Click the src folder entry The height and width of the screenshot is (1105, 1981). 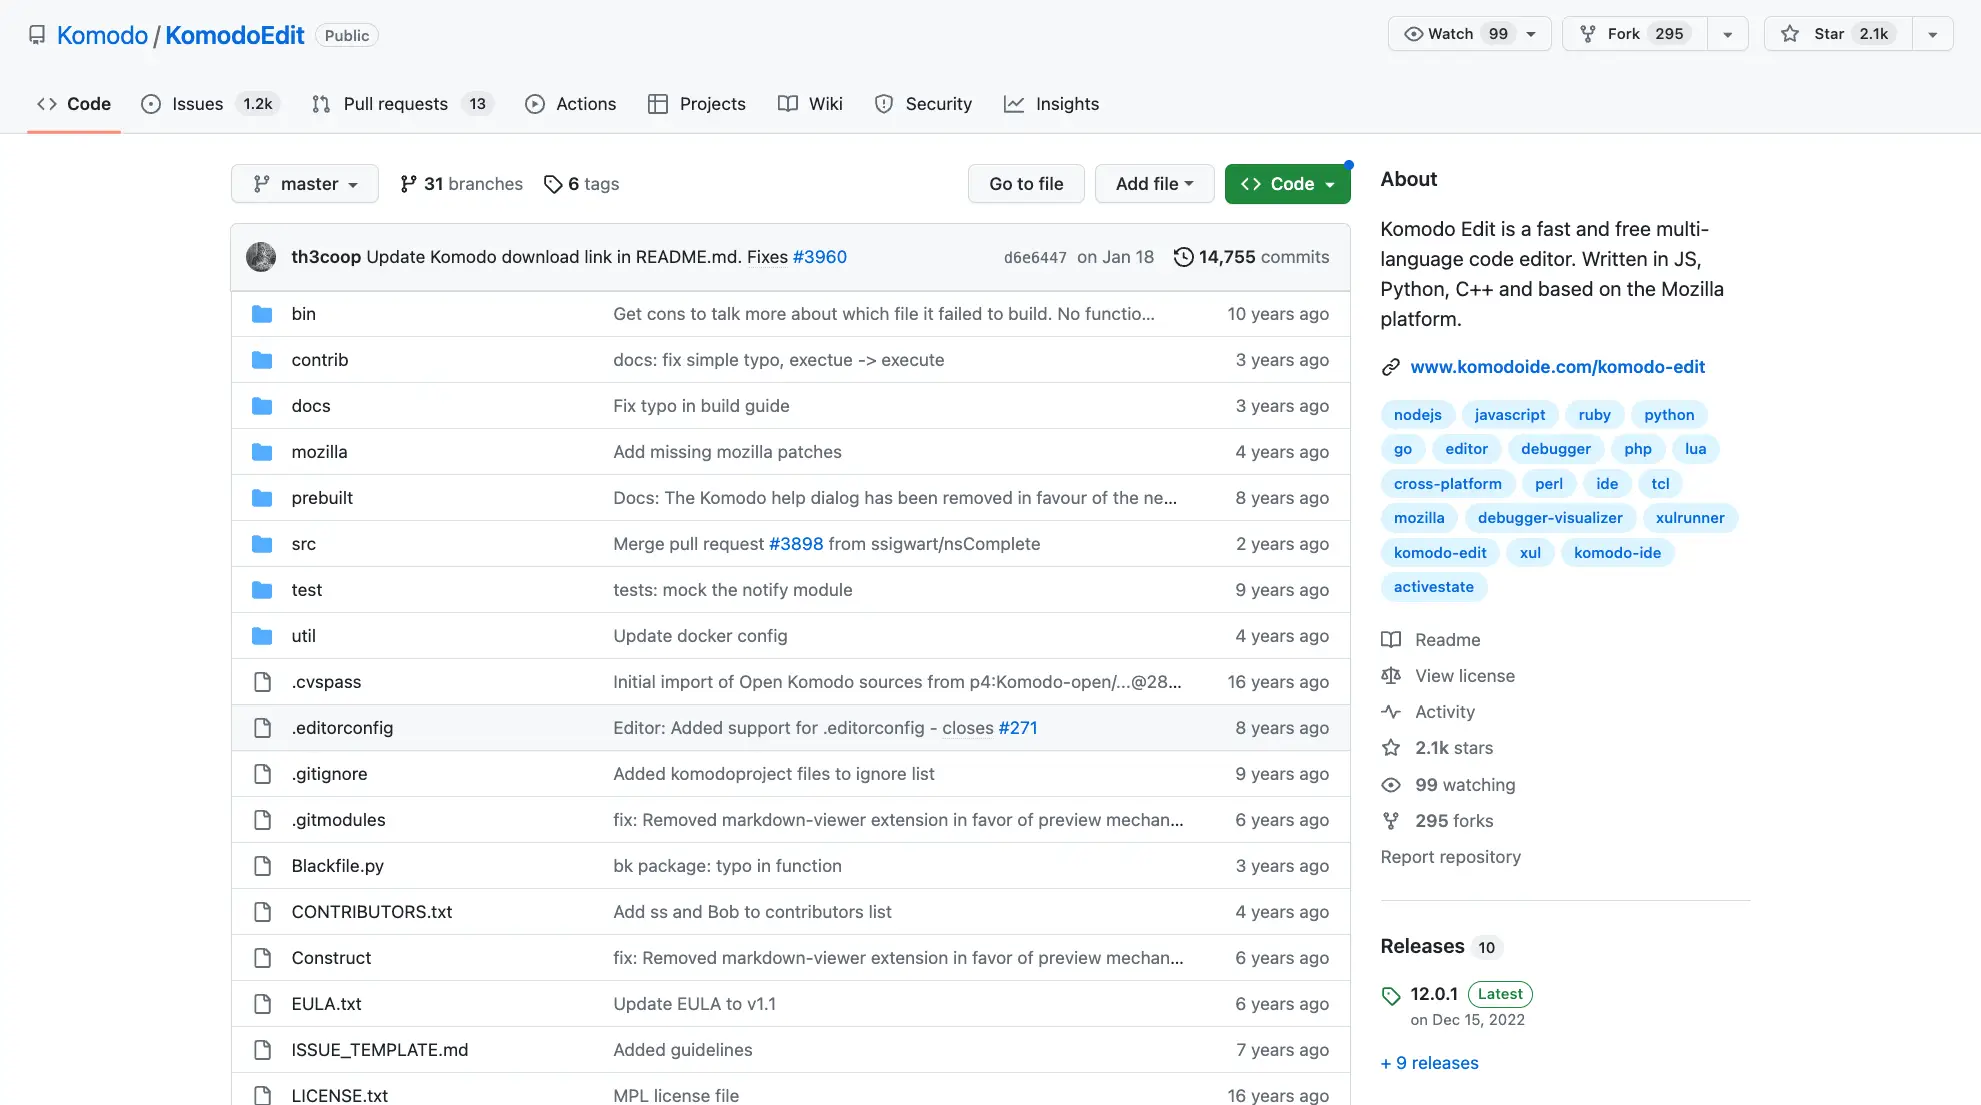pos(302,543)
